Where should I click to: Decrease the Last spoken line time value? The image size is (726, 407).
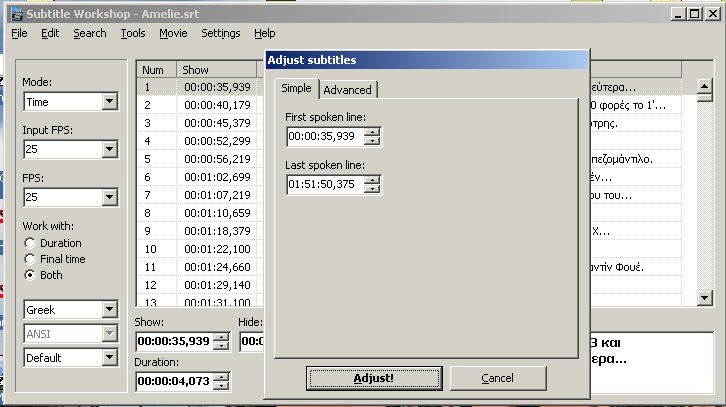point(372,189)
